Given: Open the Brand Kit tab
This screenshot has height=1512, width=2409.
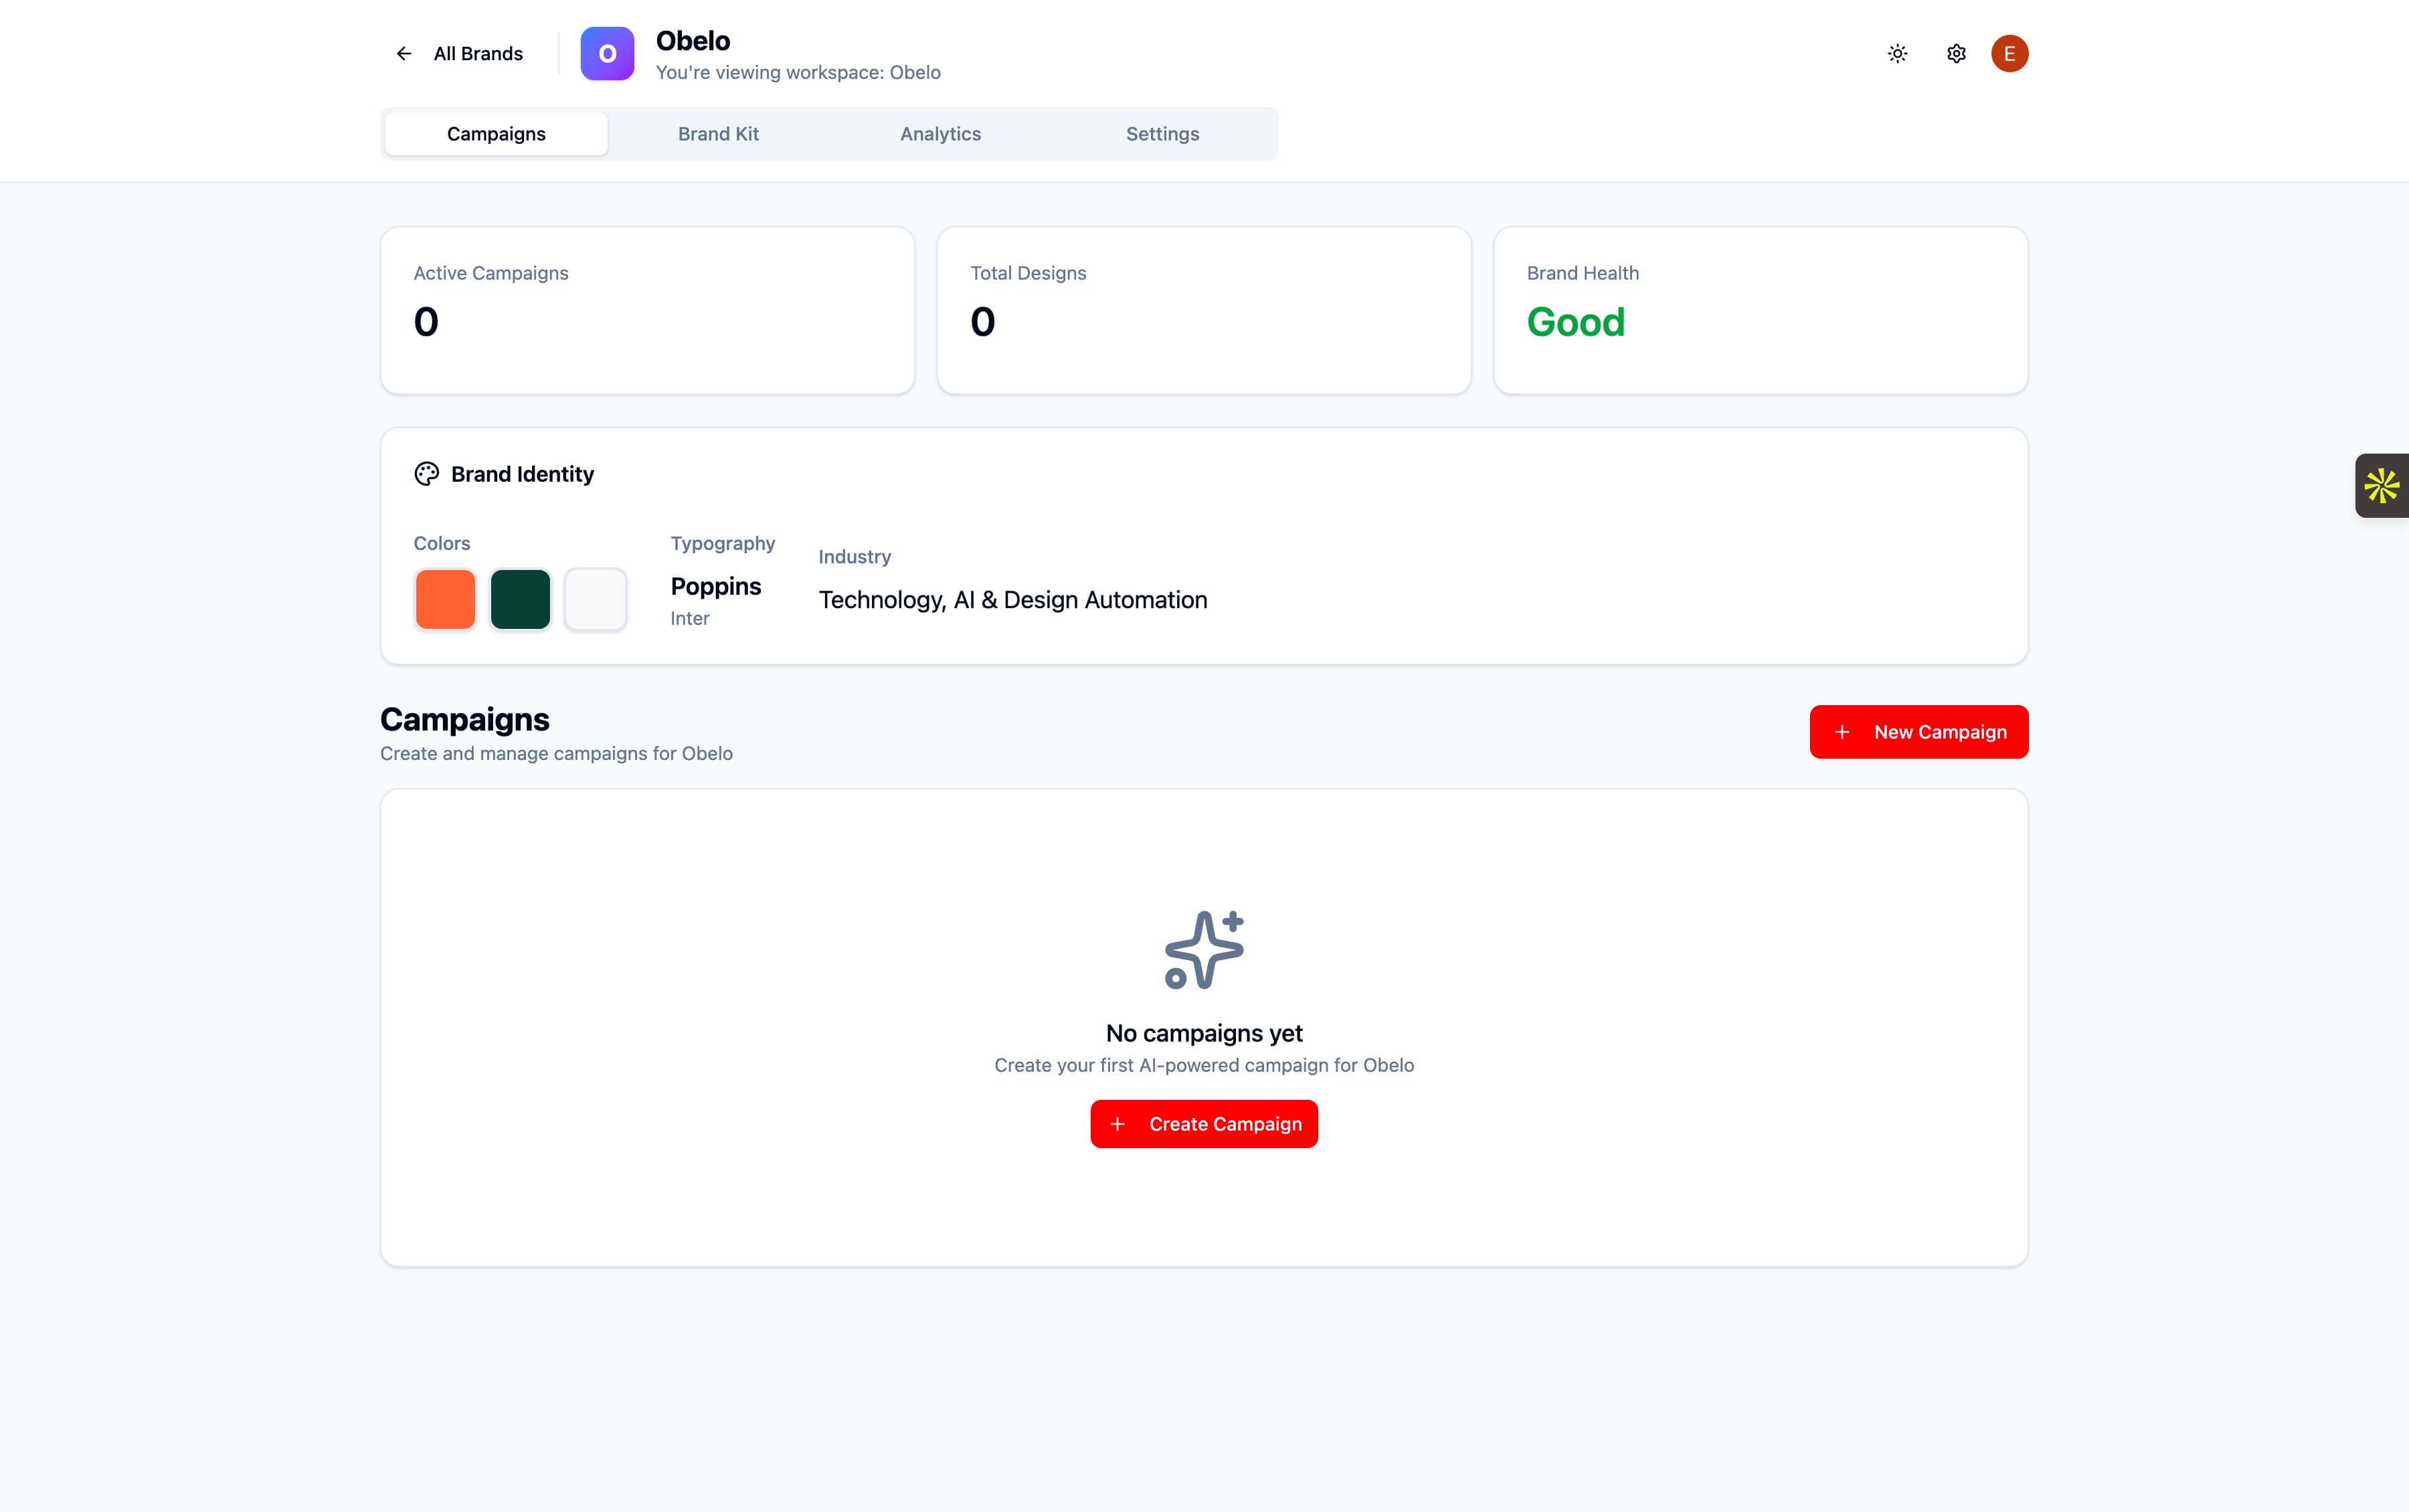Looking at the screenshot, I should tap(718, 134).
